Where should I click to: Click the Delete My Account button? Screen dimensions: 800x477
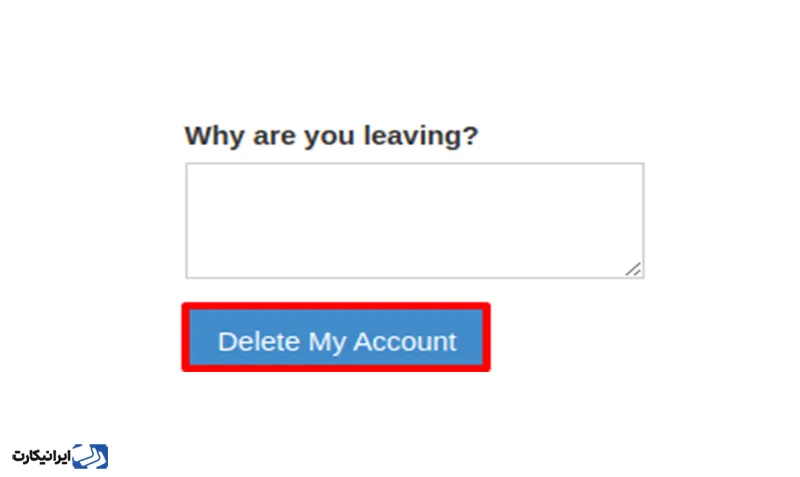coord(336,341)
